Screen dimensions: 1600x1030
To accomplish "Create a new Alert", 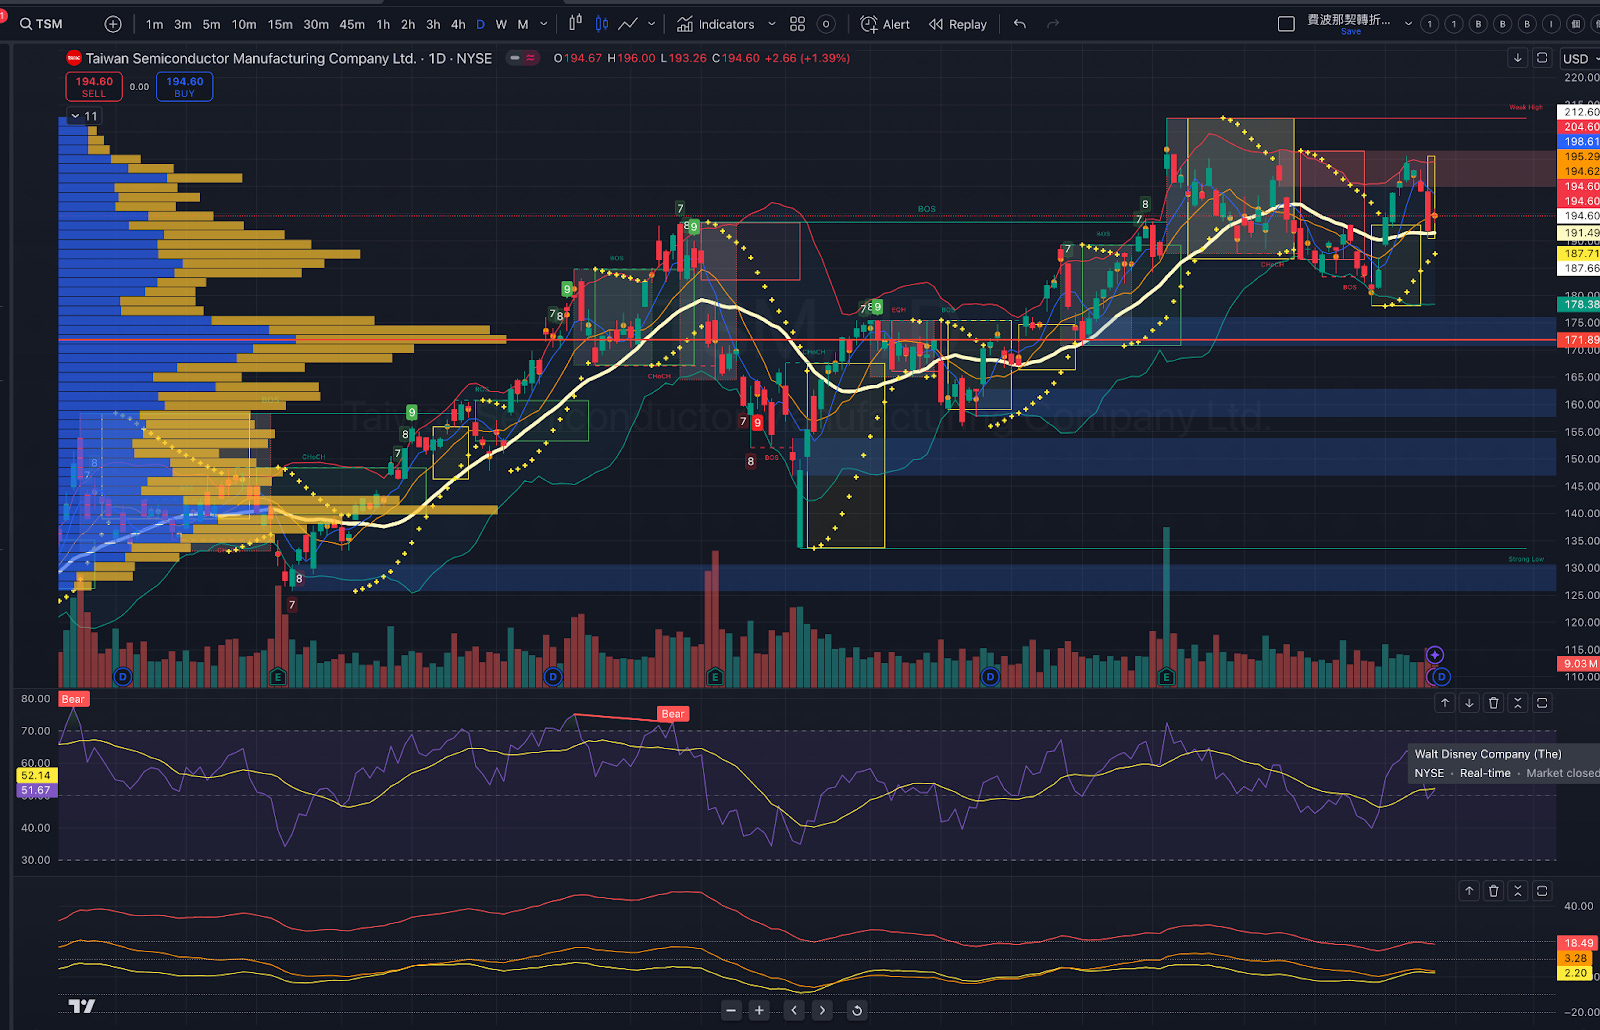I will coord(885,24).
